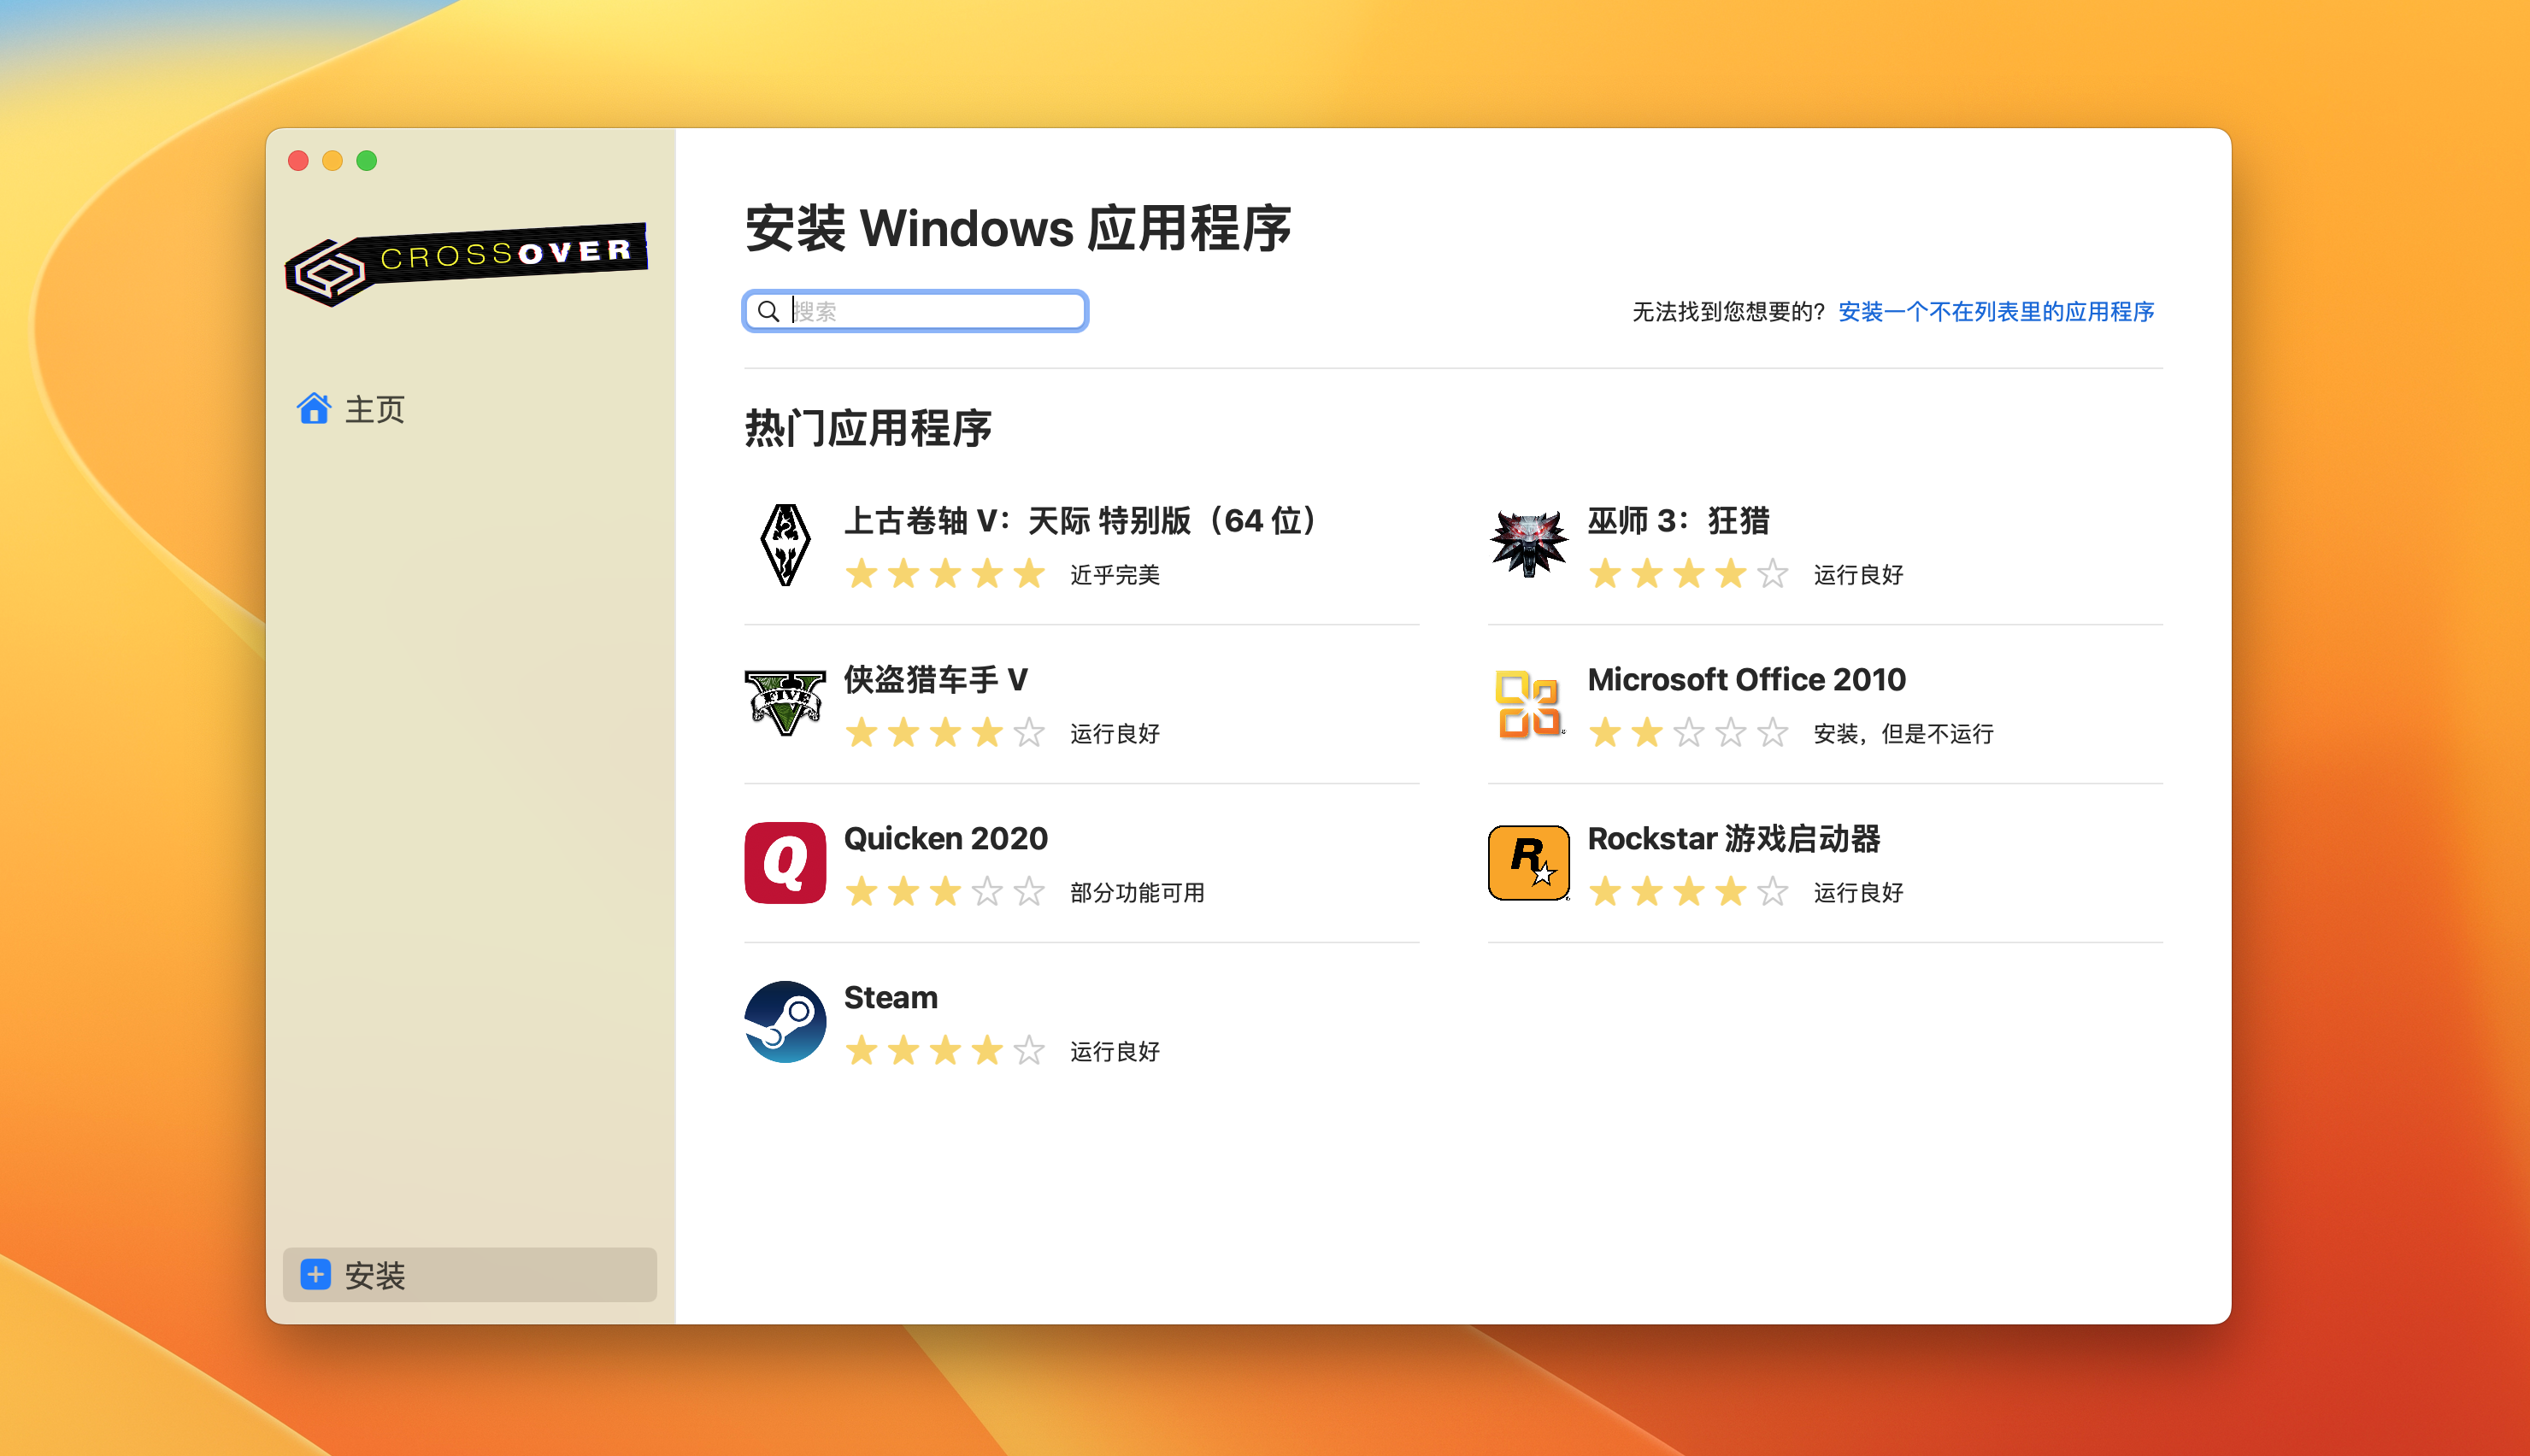This screenshot has height=1456, width=2530.
Task: Click the Steam logo icon
Action: point(785,1021)
